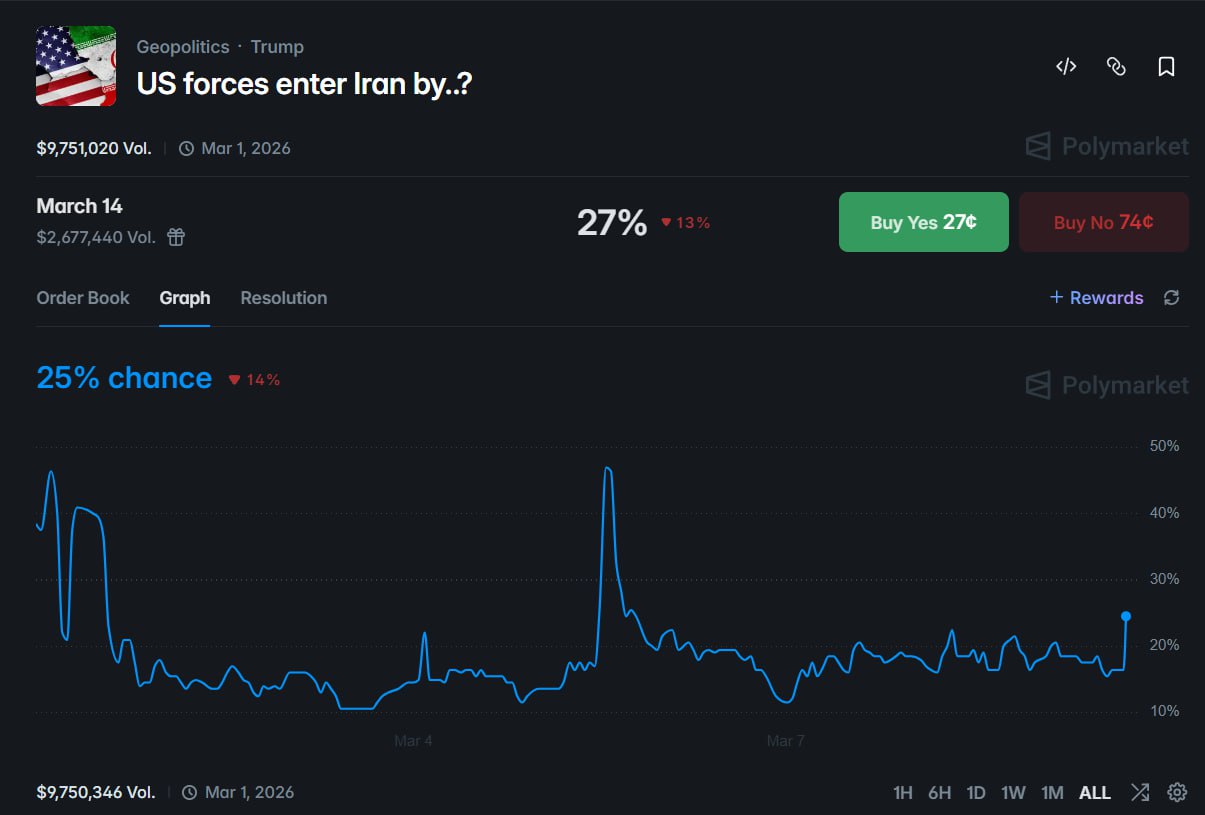
Task: Open the embed code icon
Action: tap(1066, 66)
